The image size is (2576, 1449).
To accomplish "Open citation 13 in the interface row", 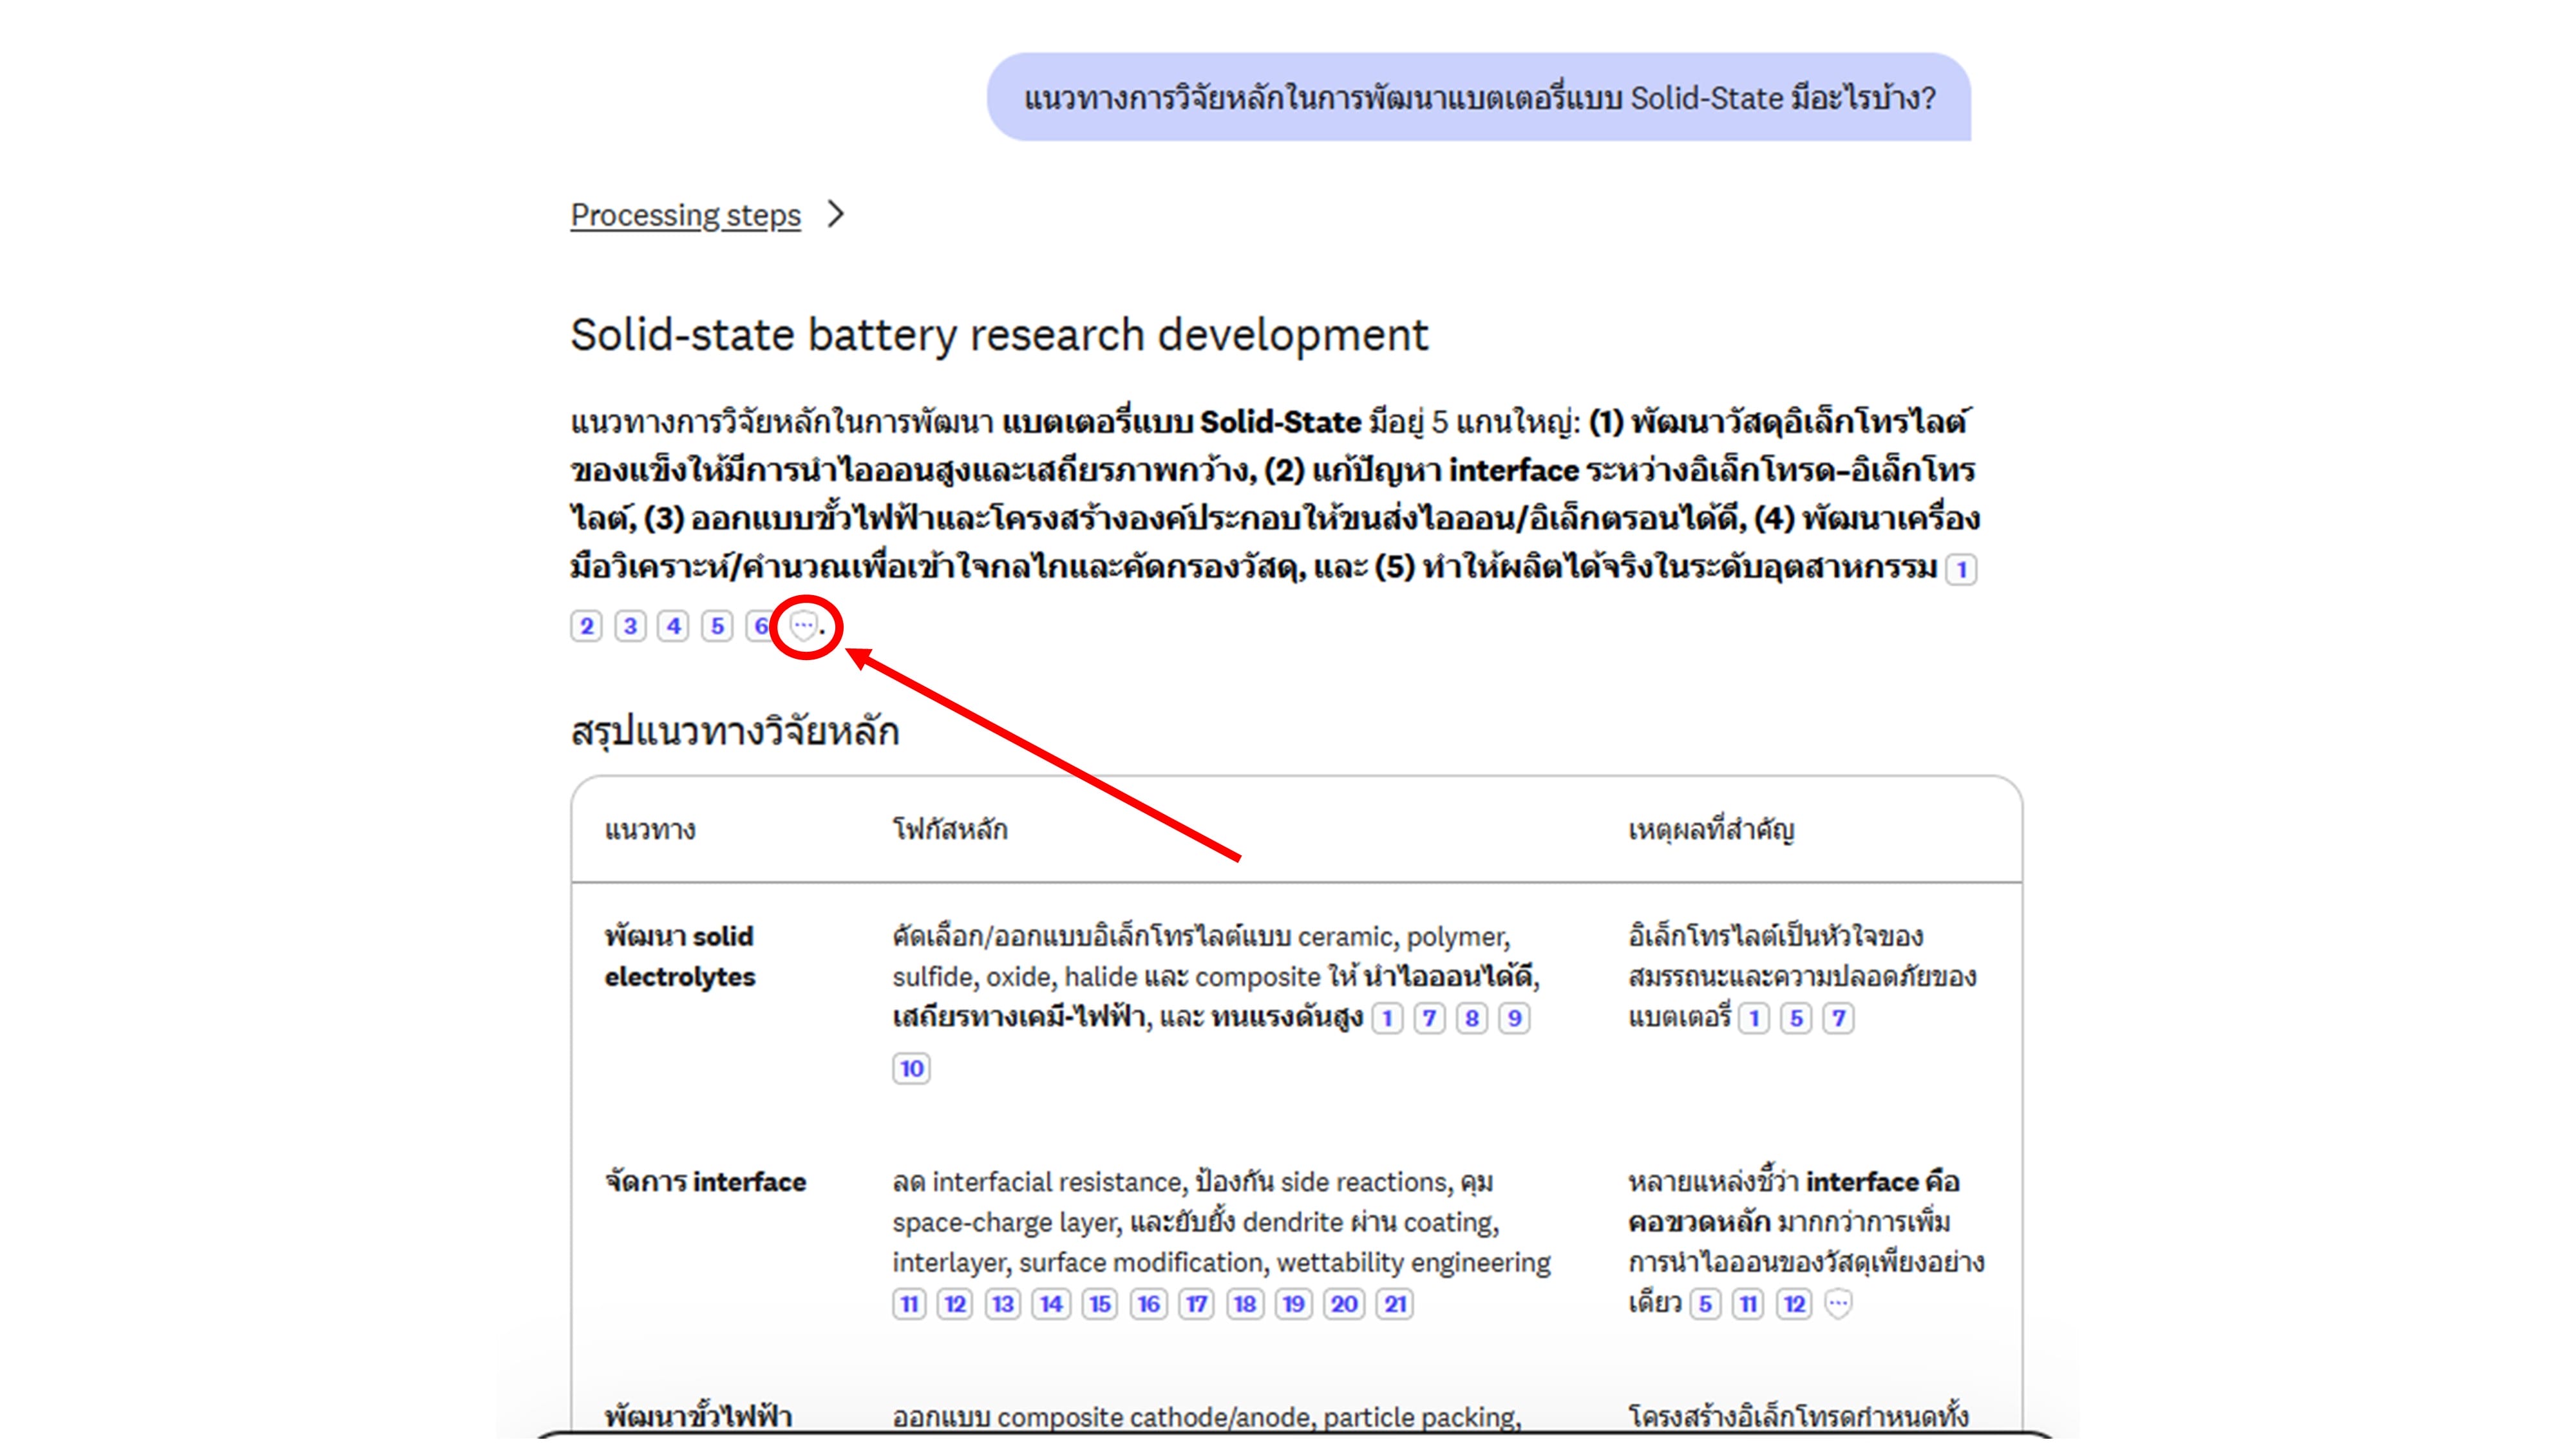I will 1002,1304.
